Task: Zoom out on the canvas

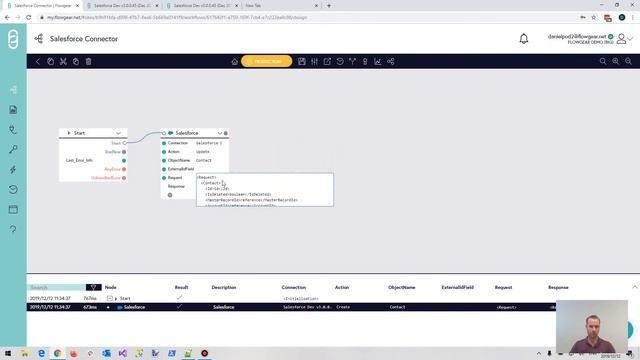Action: point(628,62)
